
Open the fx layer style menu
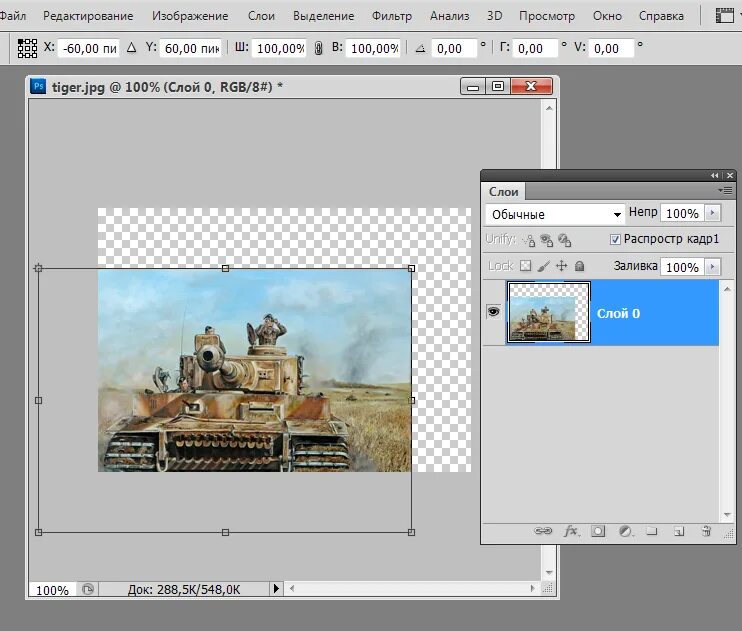(571, 531)
